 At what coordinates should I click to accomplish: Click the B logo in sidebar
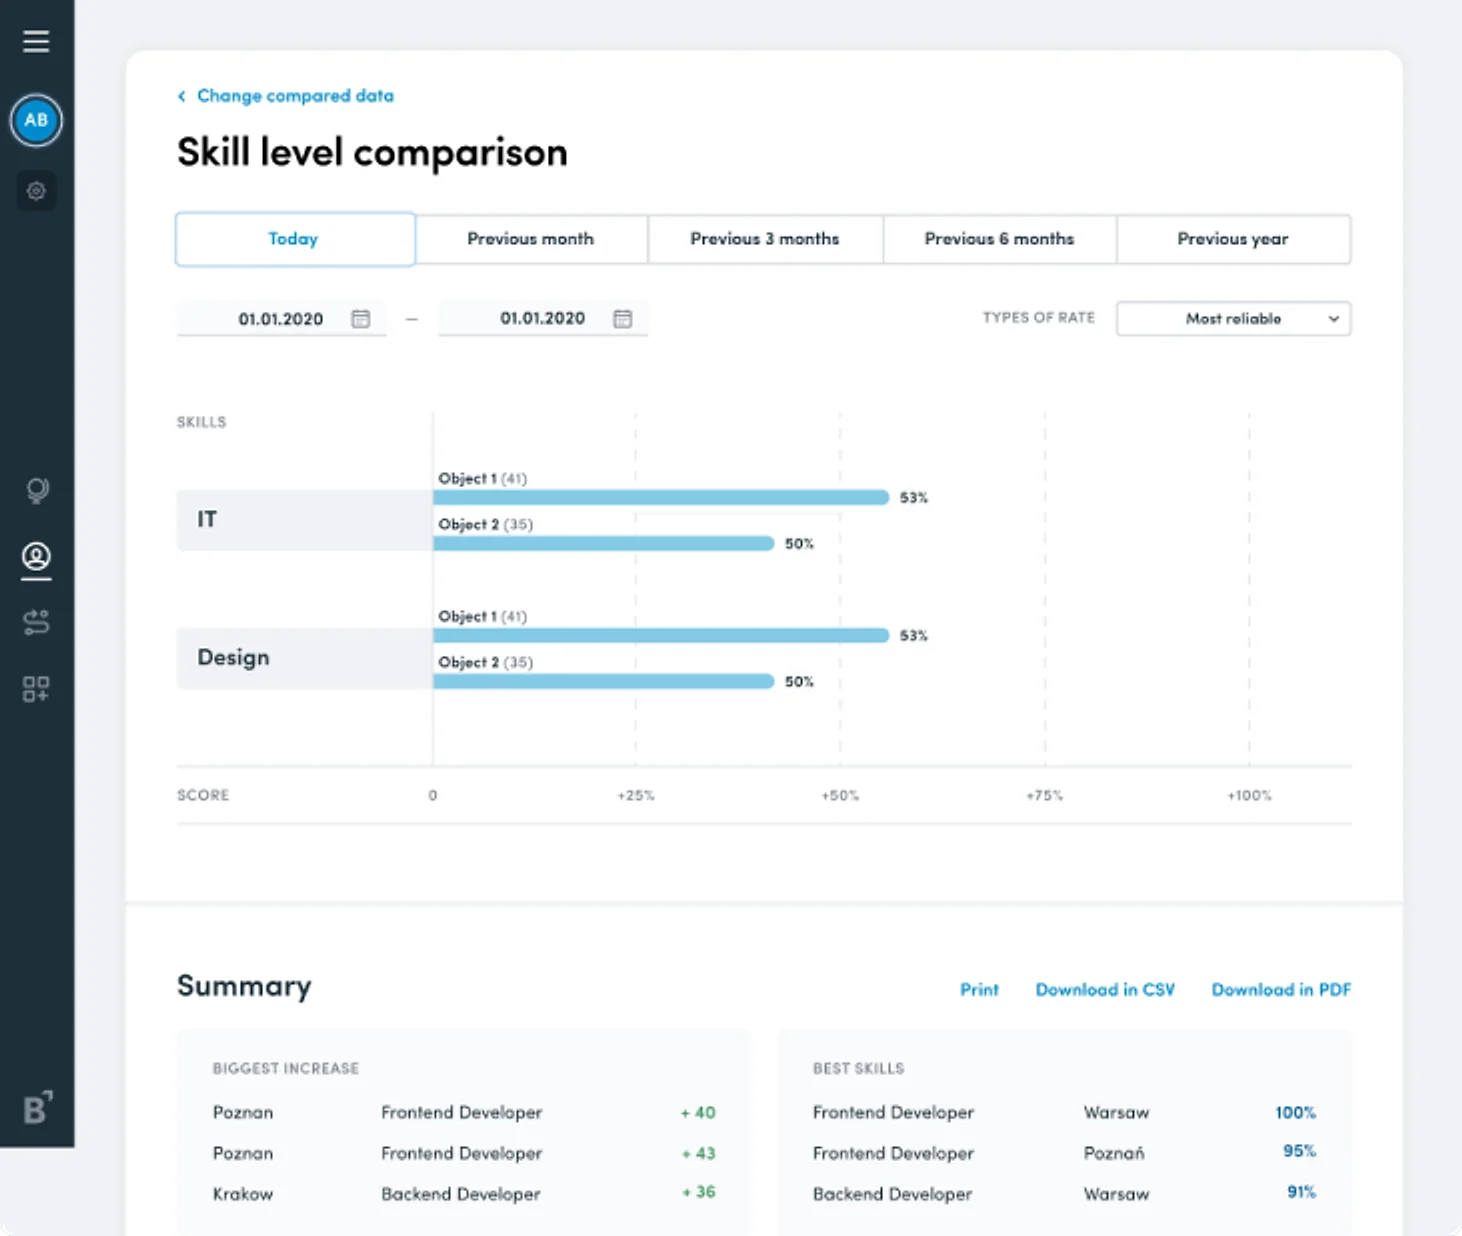coord(38,1107)
